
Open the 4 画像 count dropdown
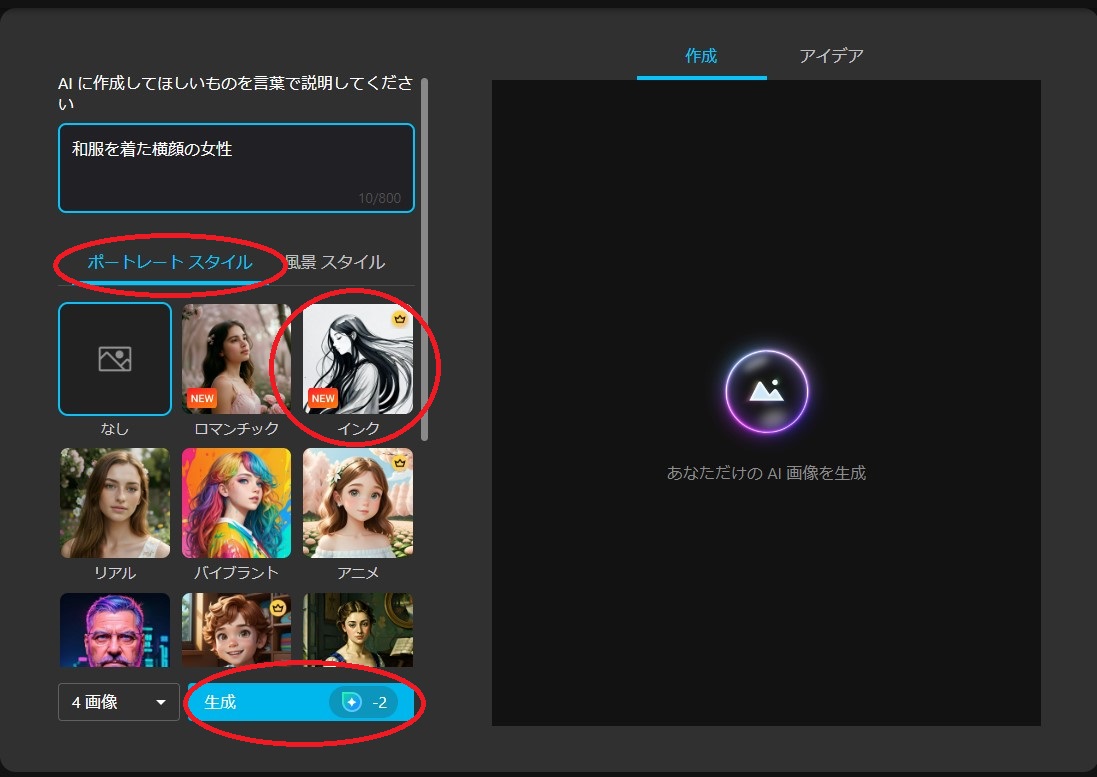(119, 701)
